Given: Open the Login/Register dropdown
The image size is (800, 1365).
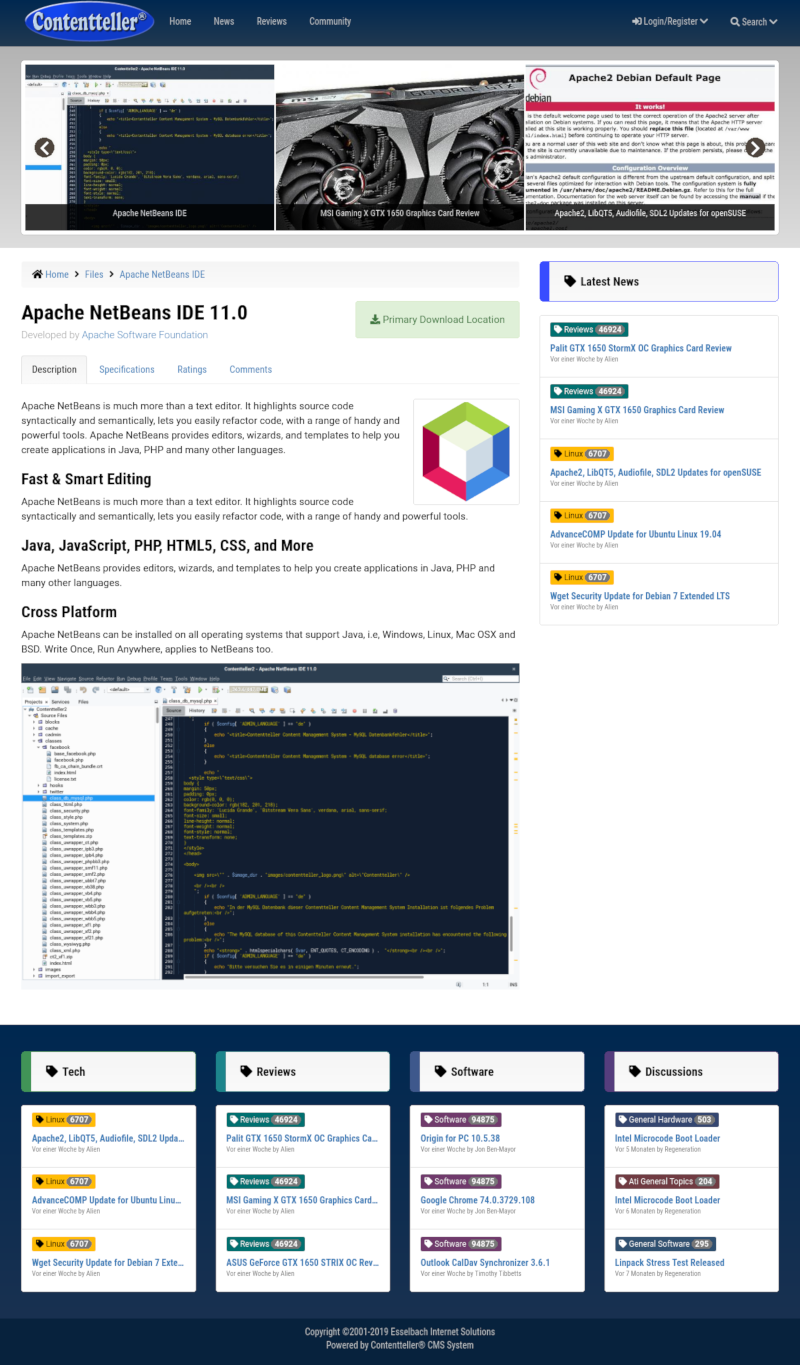Looking at the screenshot, I should click(670, 21).
